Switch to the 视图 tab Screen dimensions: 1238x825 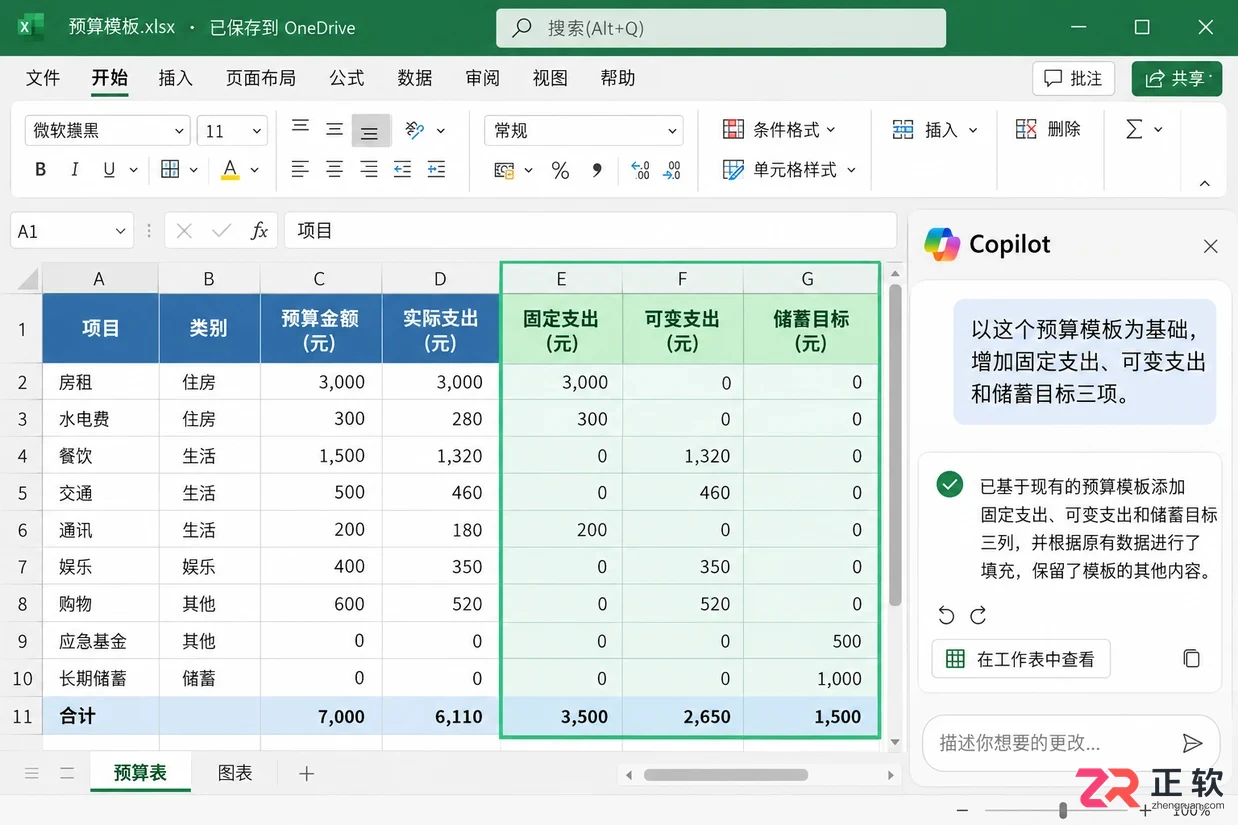click(x=550, y=78)
